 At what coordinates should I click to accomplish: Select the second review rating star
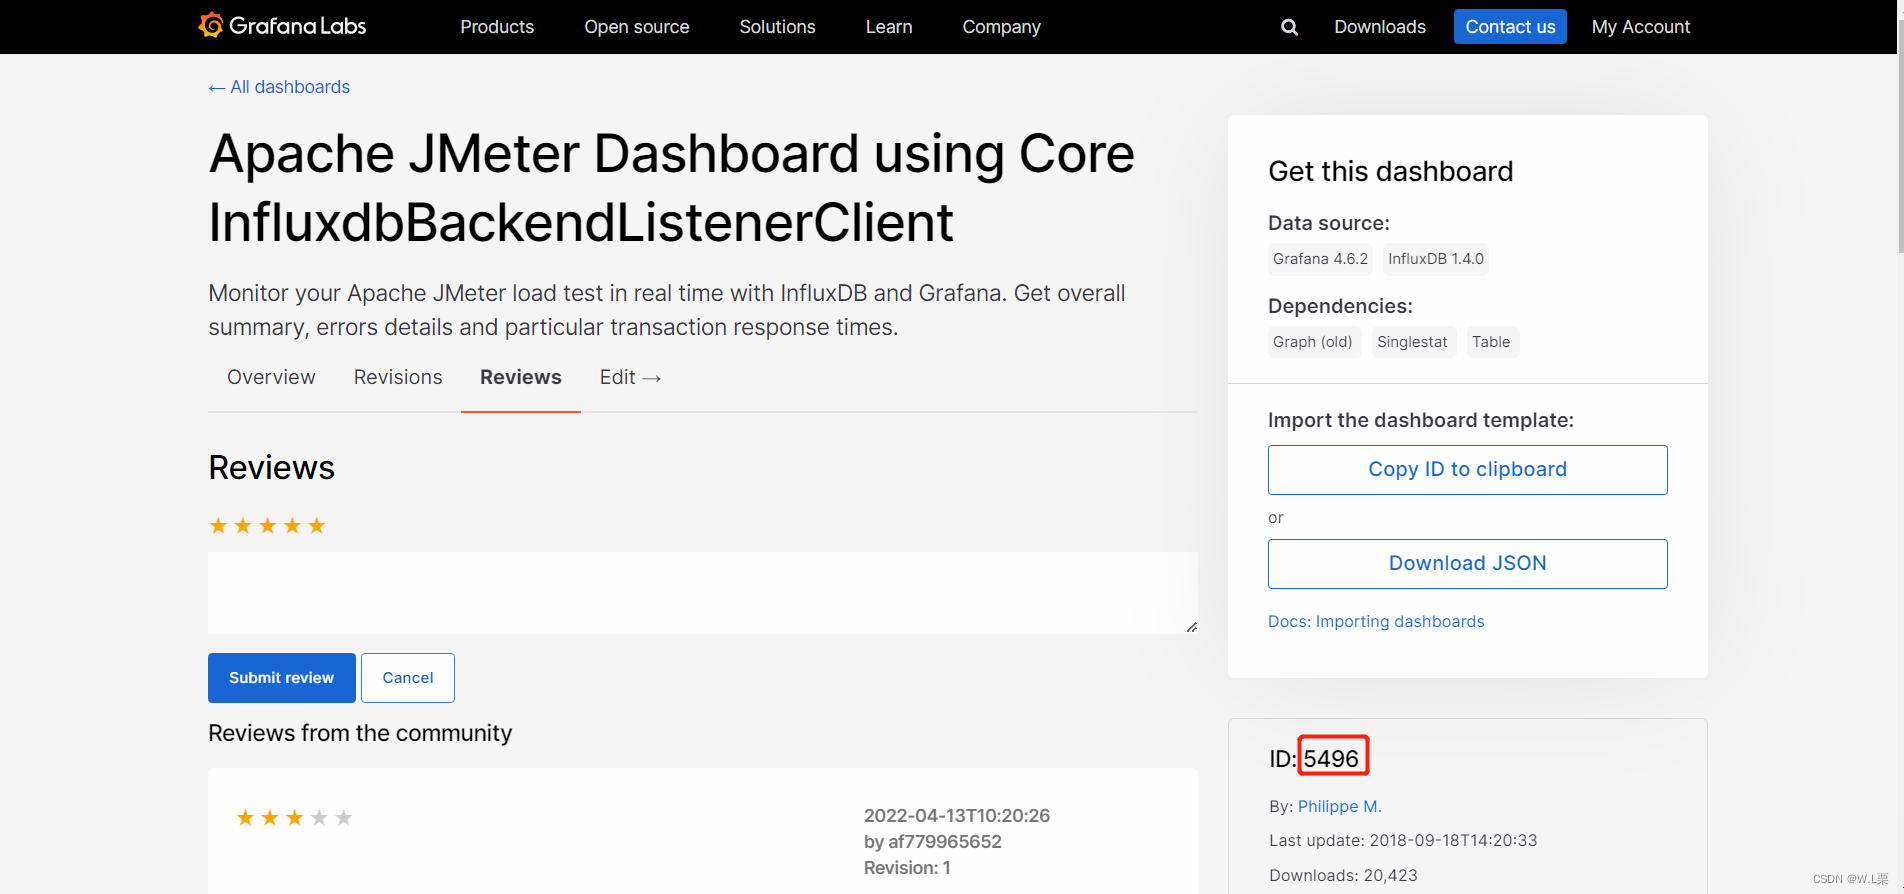tap(243, 526)
